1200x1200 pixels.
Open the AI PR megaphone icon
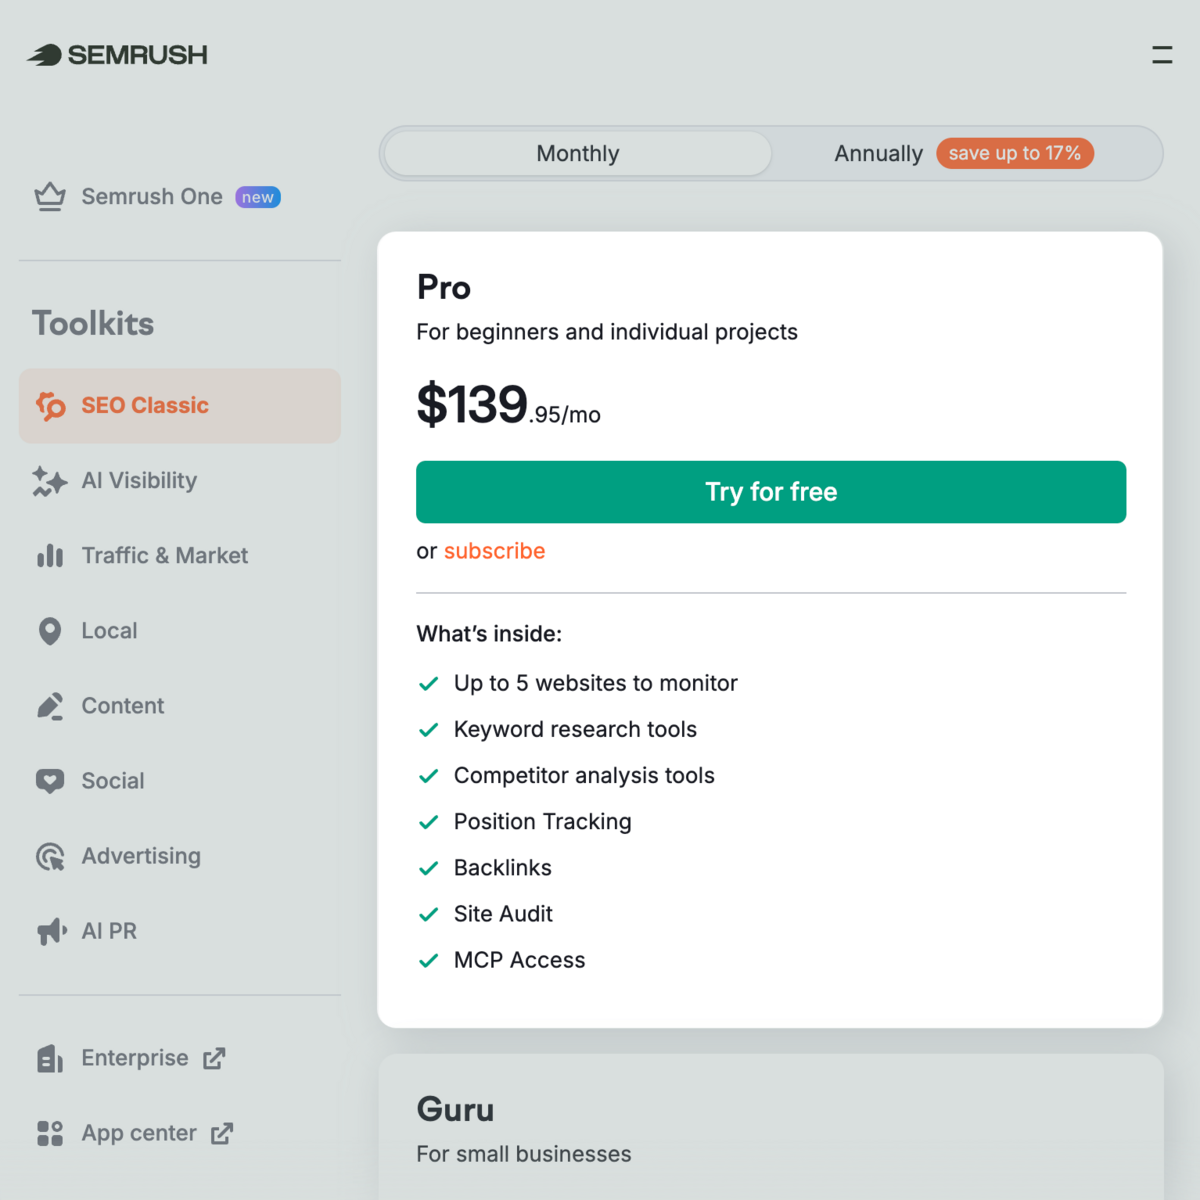pos(49,931)
